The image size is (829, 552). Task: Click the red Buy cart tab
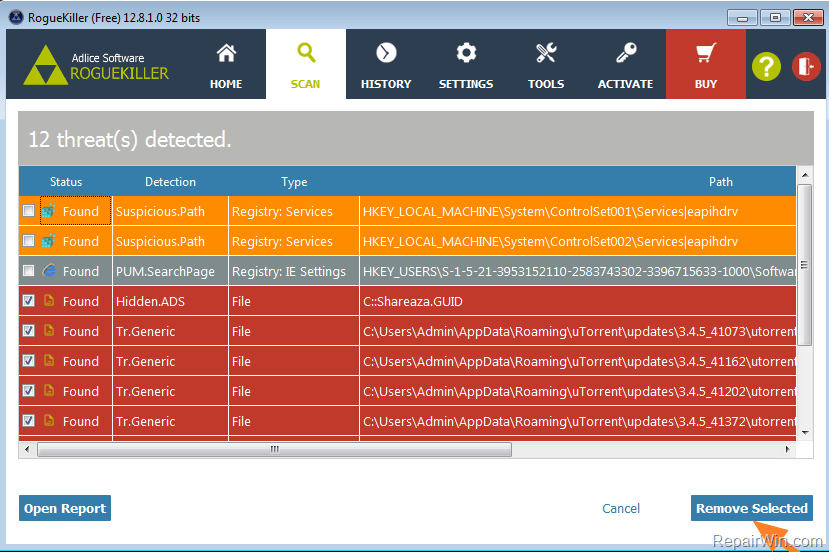[x=706, y=65]
